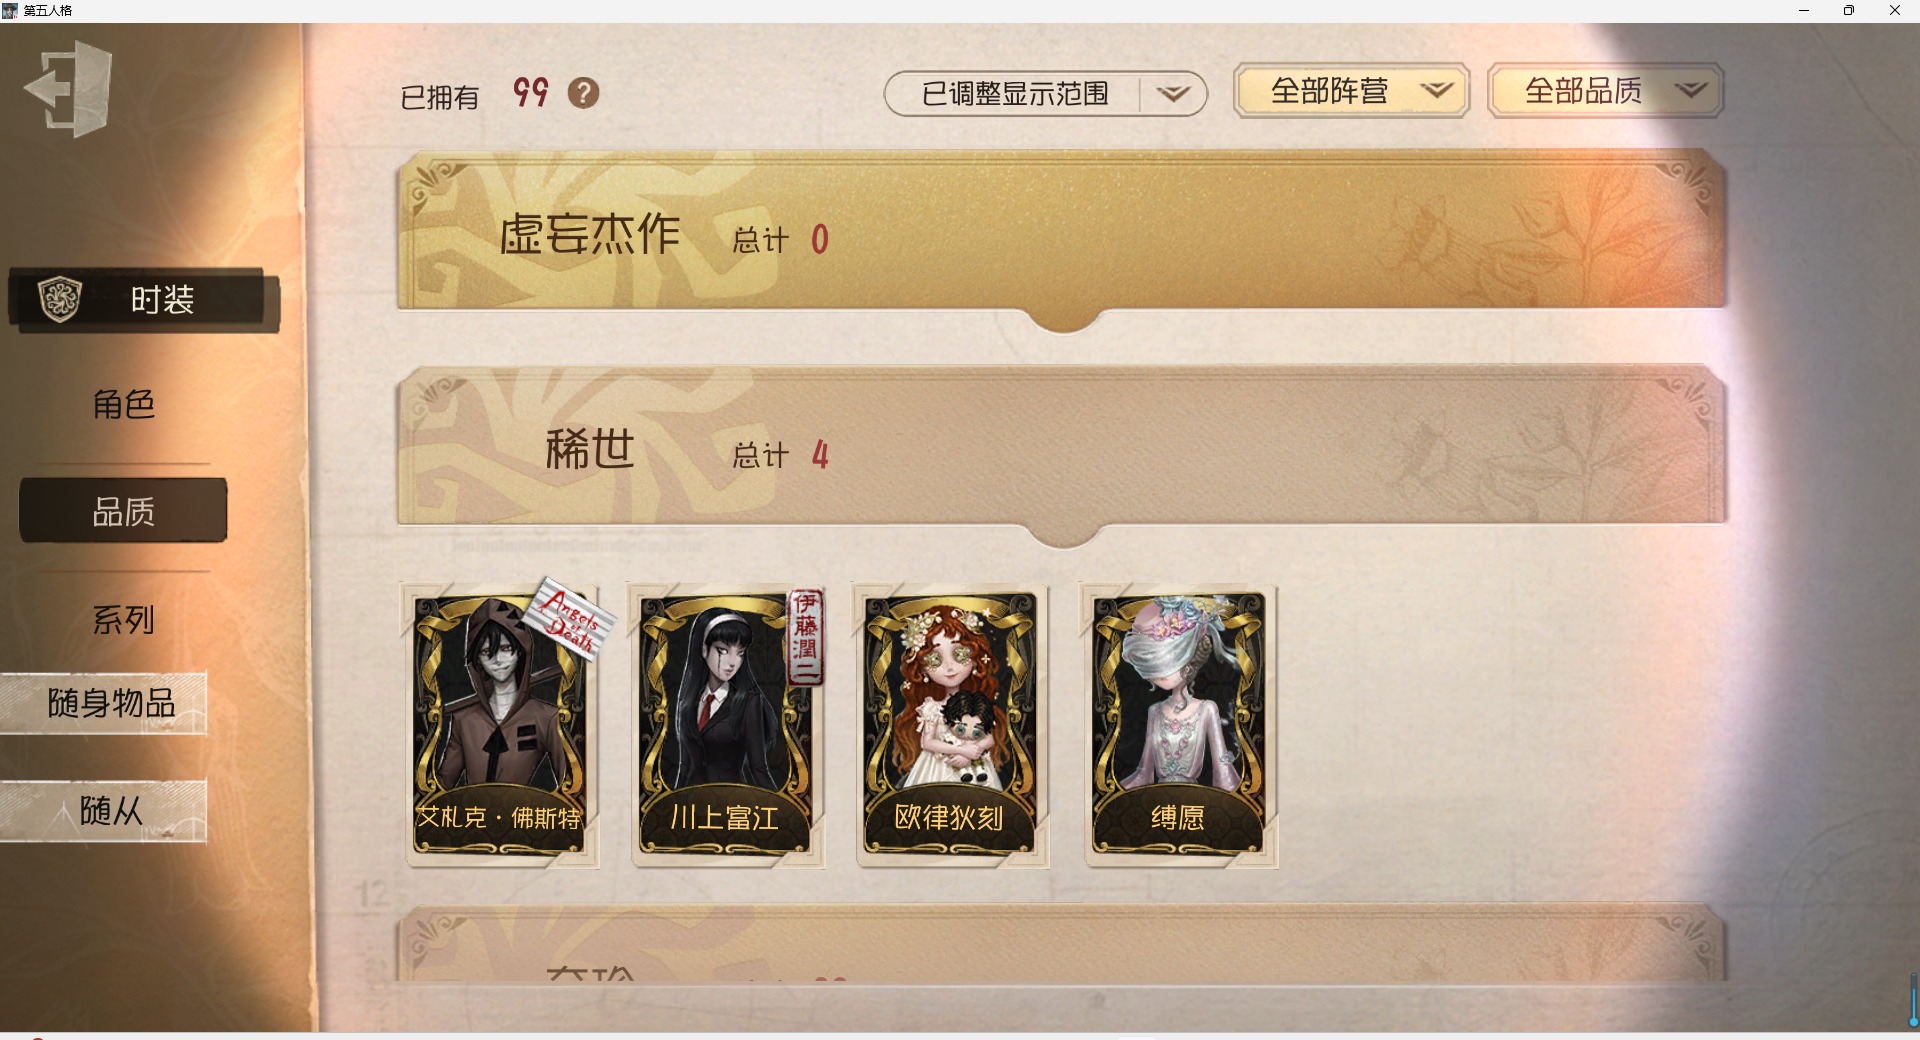Switch sorting to 系列
Image resolution: width=1920 pixels, height=1040 pixels.
pos(123,619)
